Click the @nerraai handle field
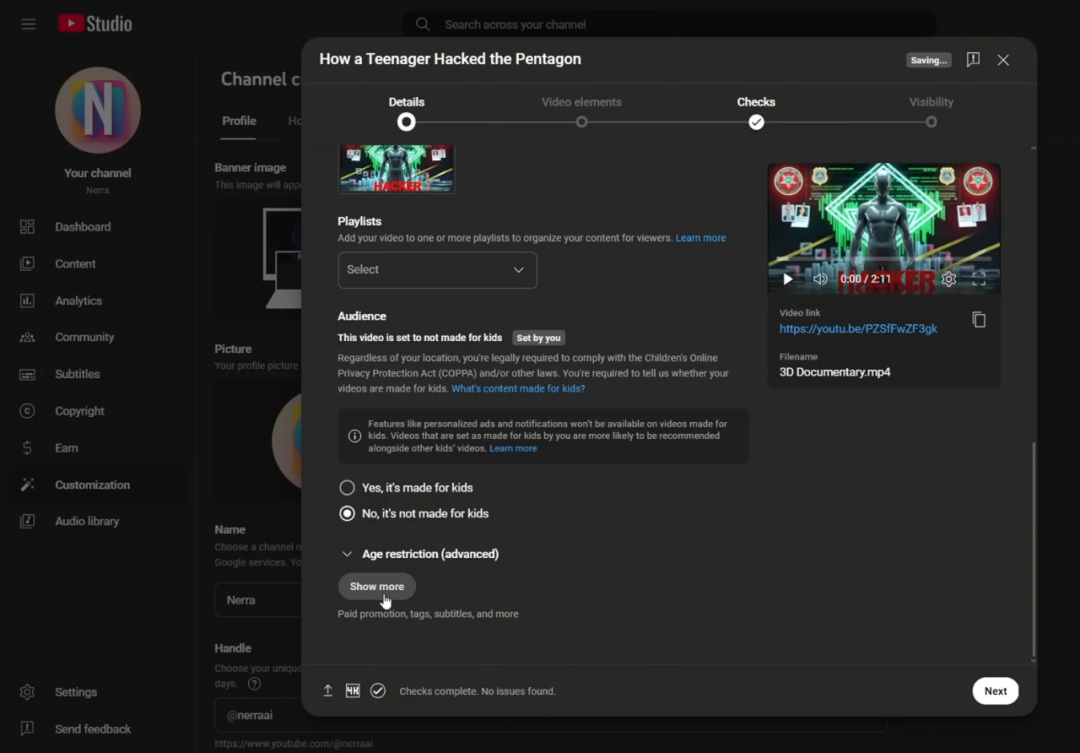 (258, 715)
